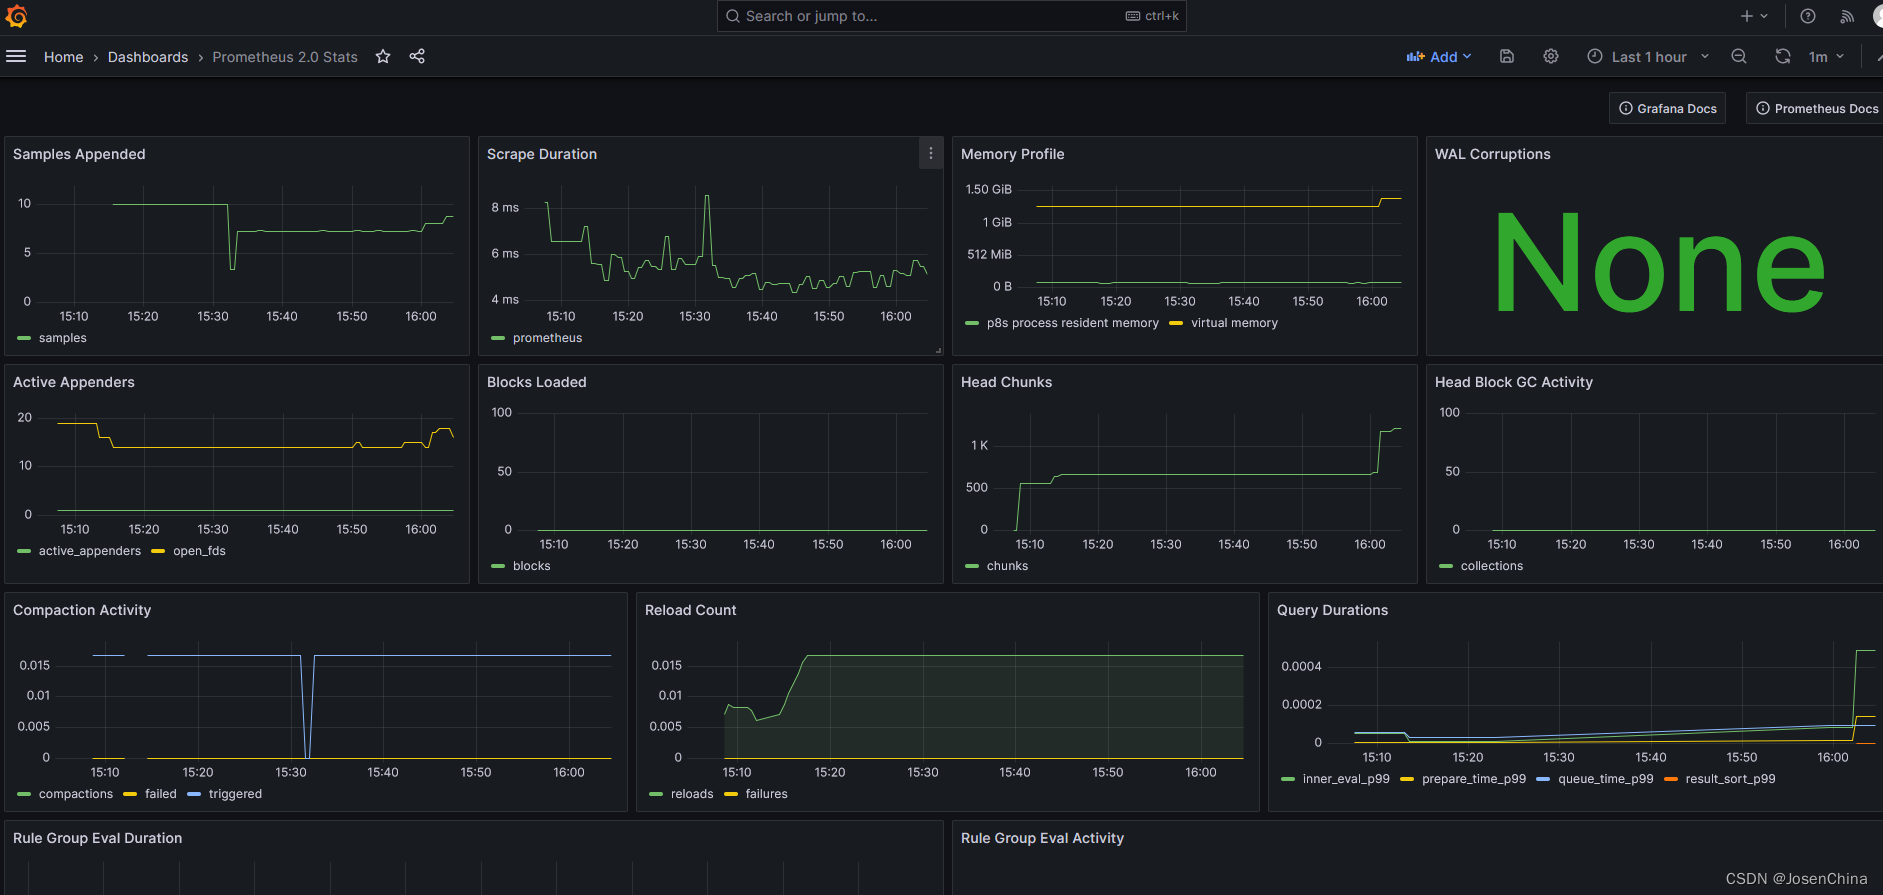Viewport: 1883px width, 895px height.
Task: Star the Prometheus 2.0 Stats dashboard
Action: tap(383, 57)
